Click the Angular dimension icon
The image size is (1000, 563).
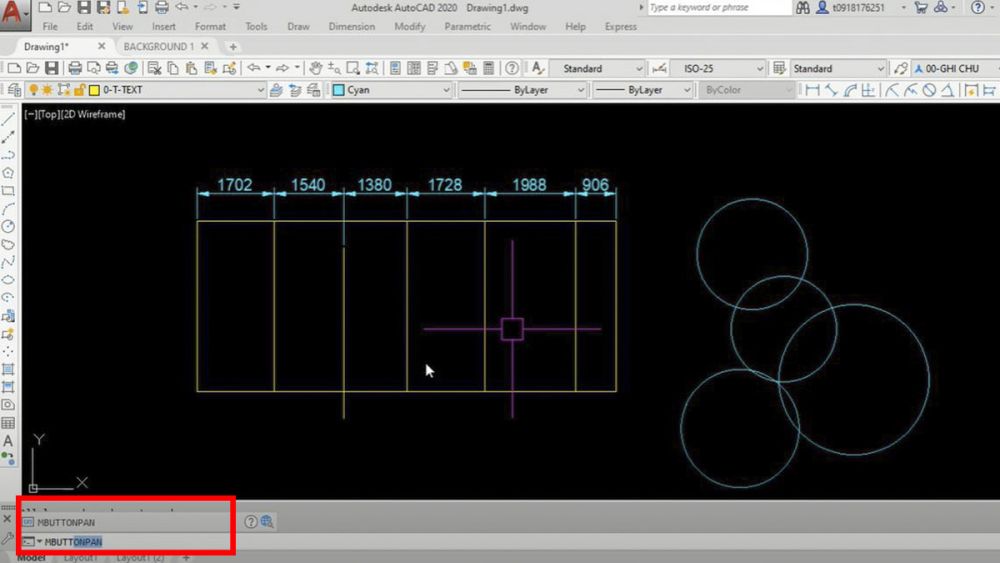tap(948, 91)
